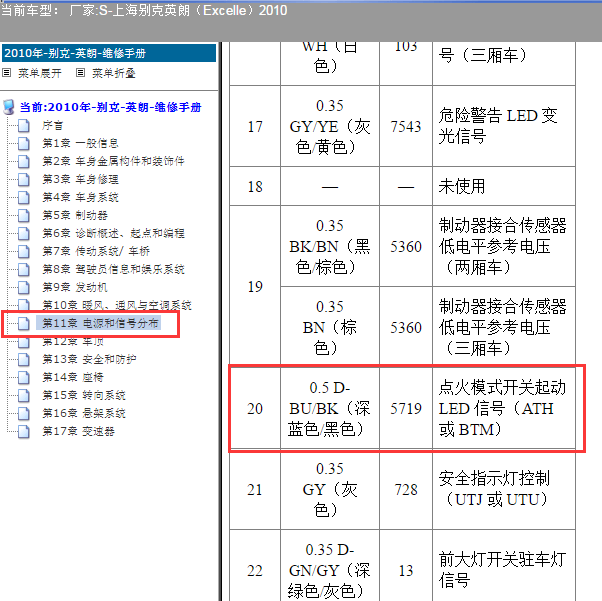The image size is (602, 601).
Task: Open the 序言 tree item
Action: click(53, 125)
